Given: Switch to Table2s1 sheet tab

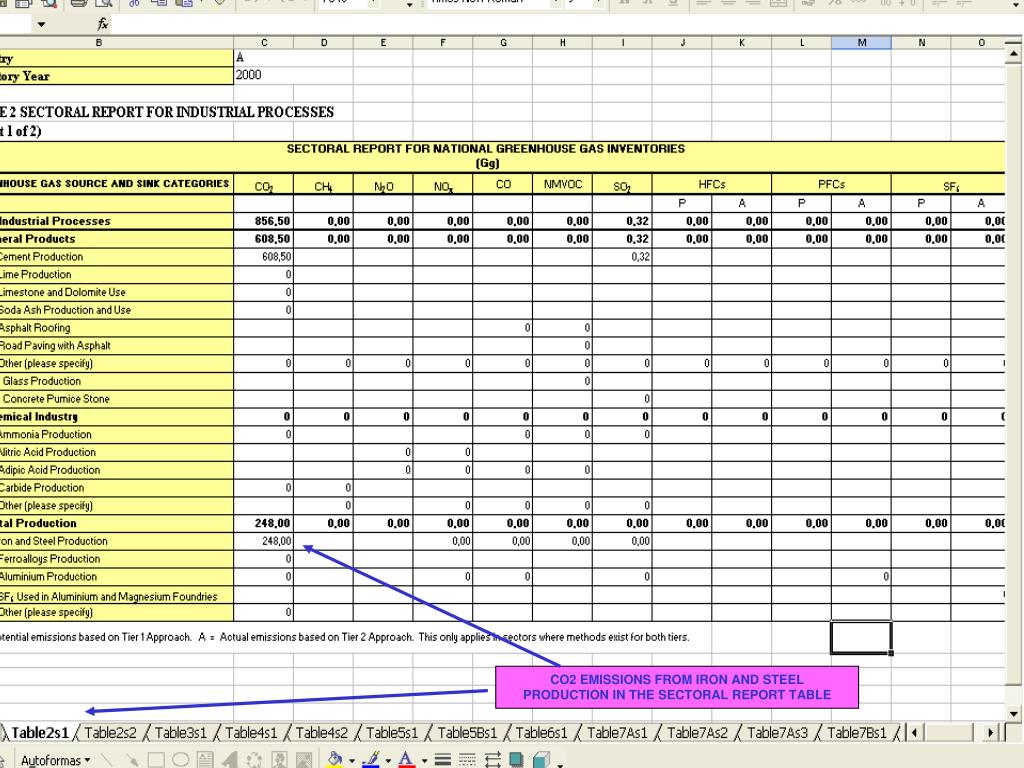Looking at the screenshot, I should tap(40, 733).
